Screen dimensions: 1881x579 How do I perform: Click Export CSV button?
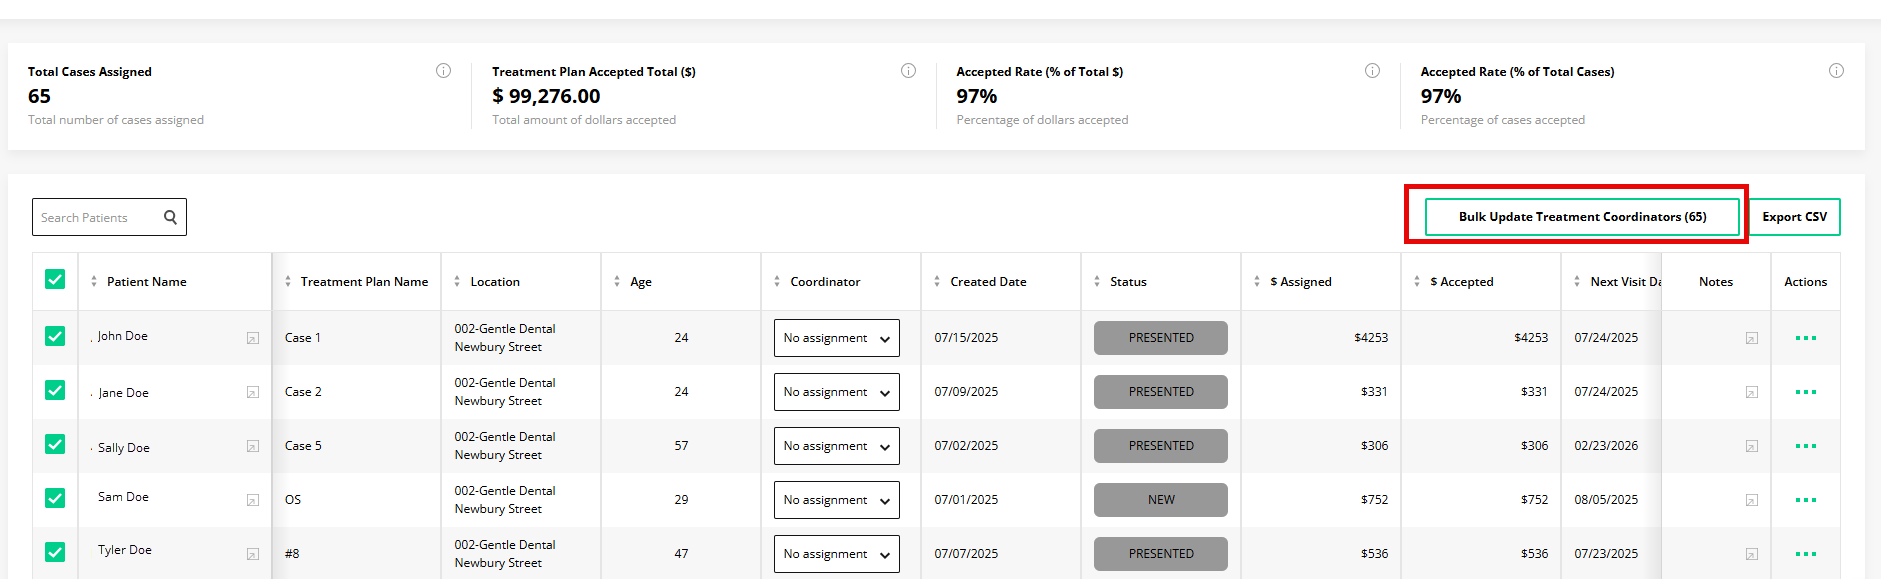[x=1794, y=217]
